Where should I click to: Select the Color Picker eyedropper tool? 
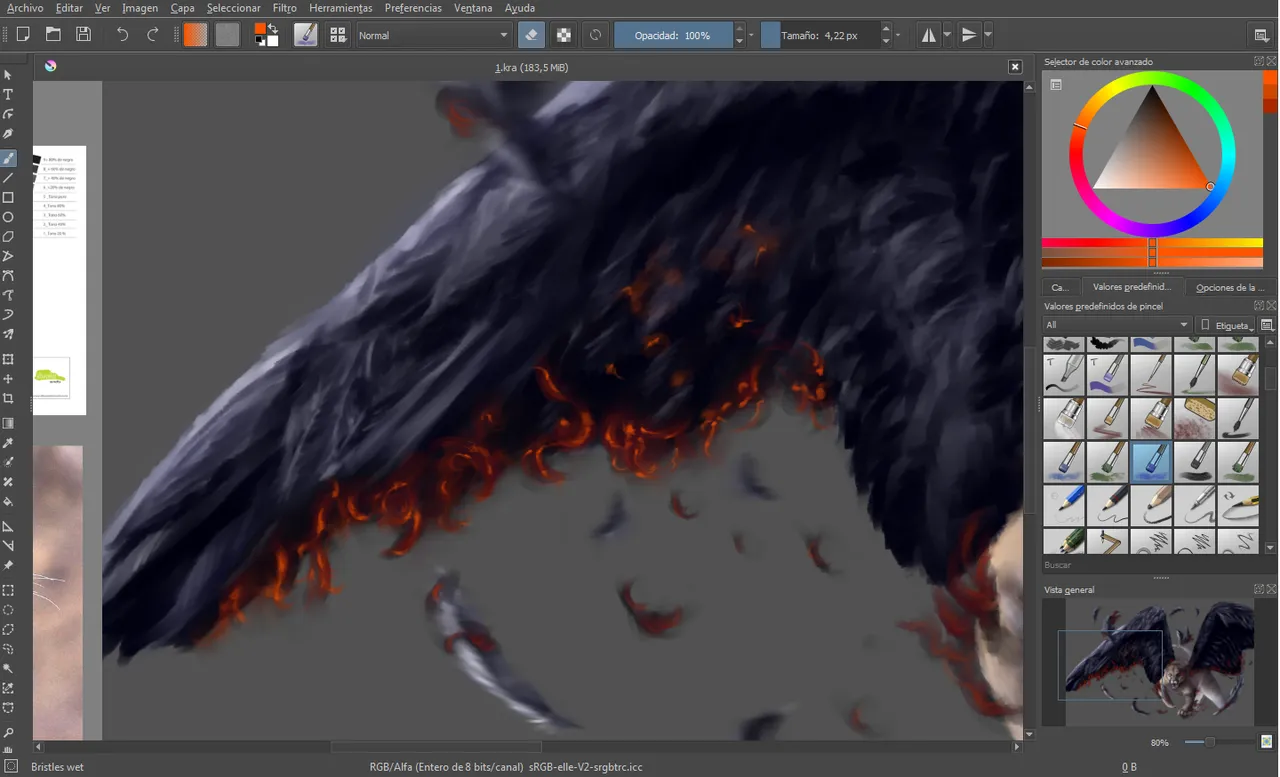tap(8, 443)
